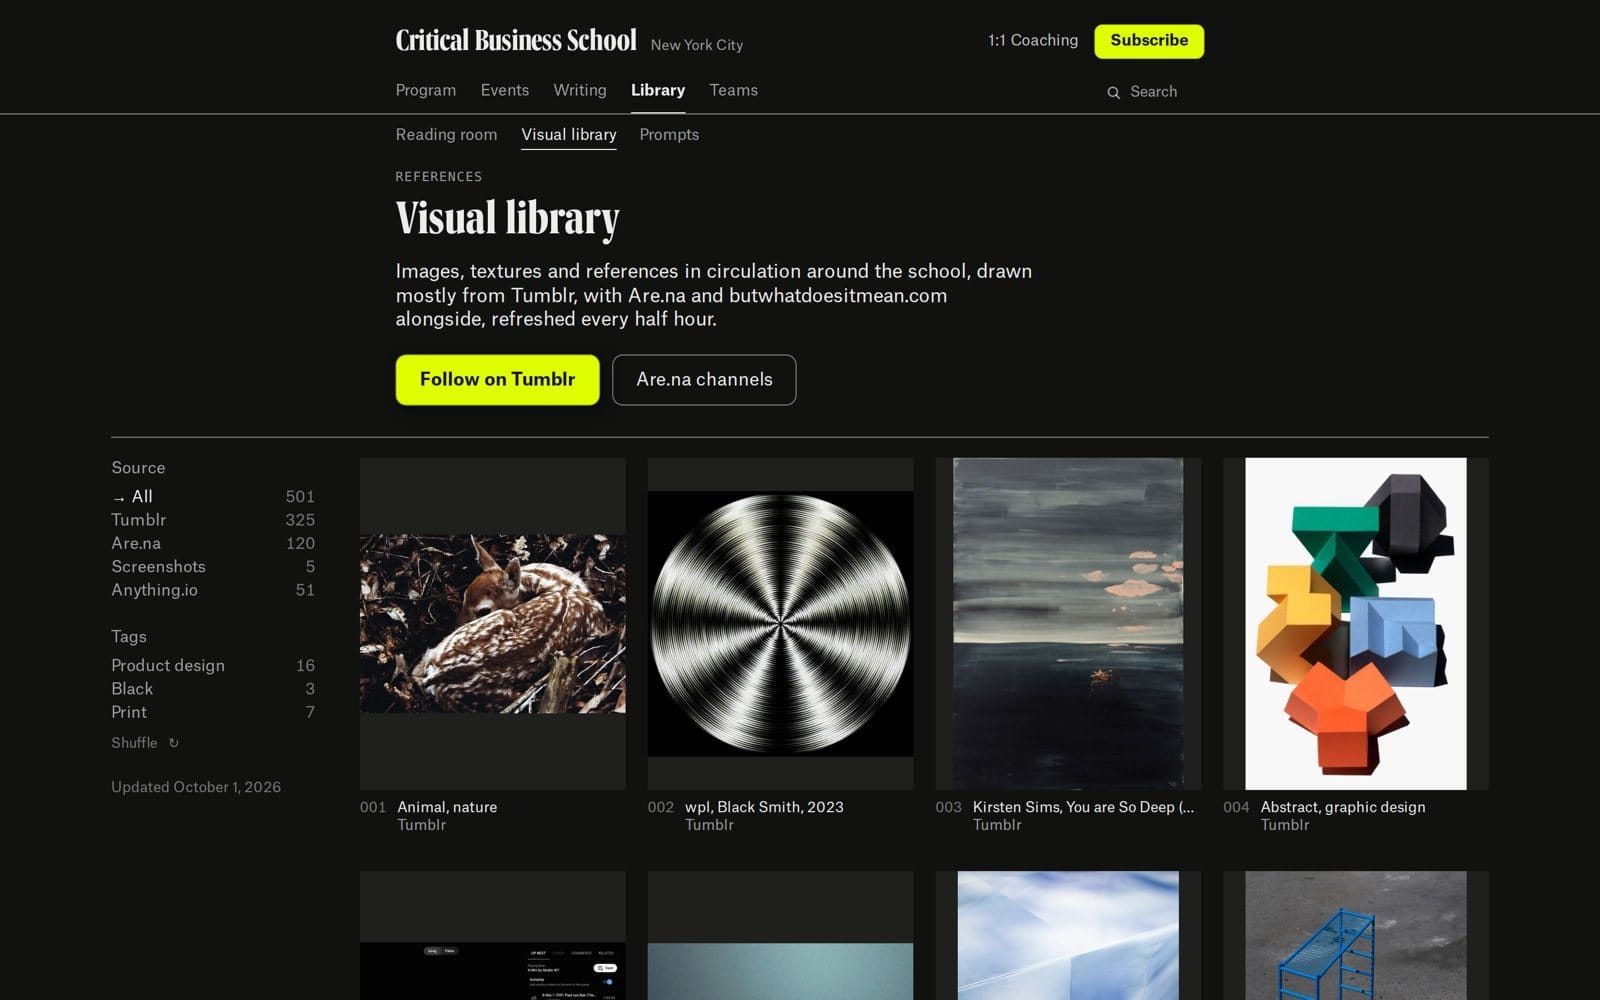1600x1000 pixels.
Task: Open the Program nav item
Action: click(426, 90)
